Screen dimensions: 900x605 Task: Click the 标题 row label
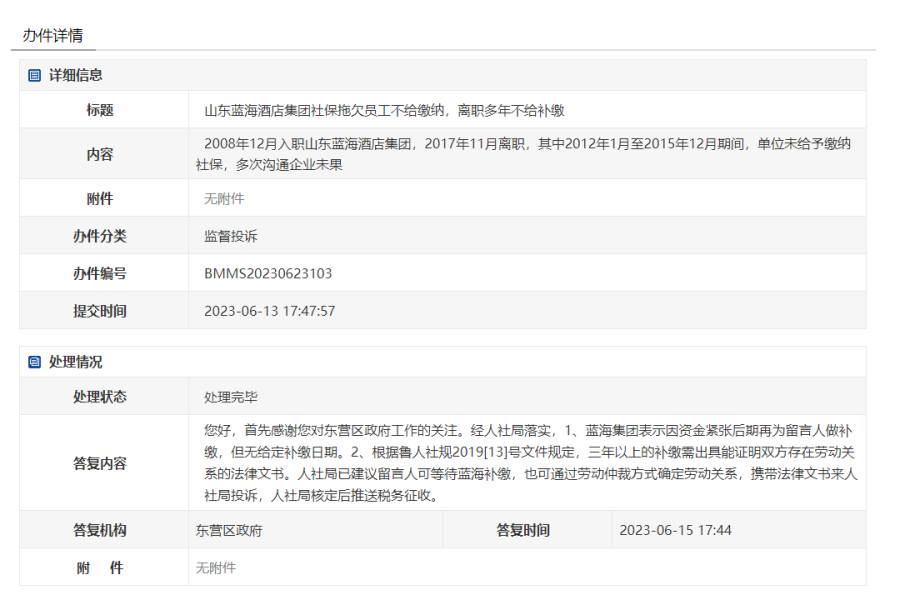tap(100, 110)
